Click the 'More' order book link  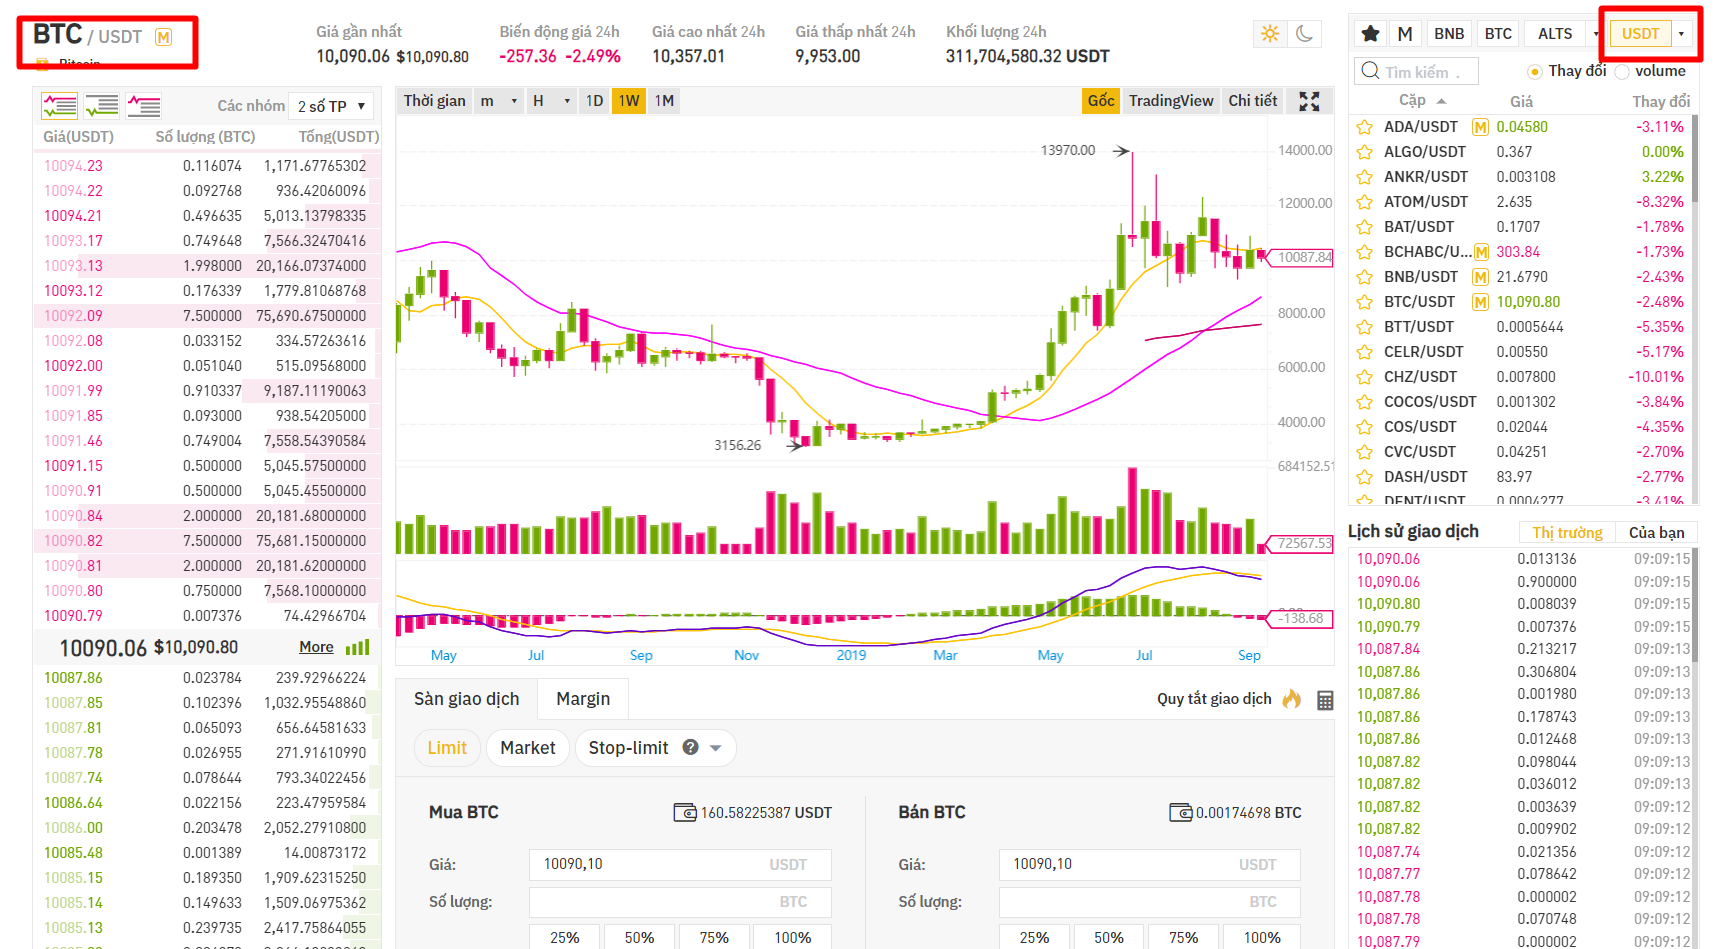[x=316, y=647]
